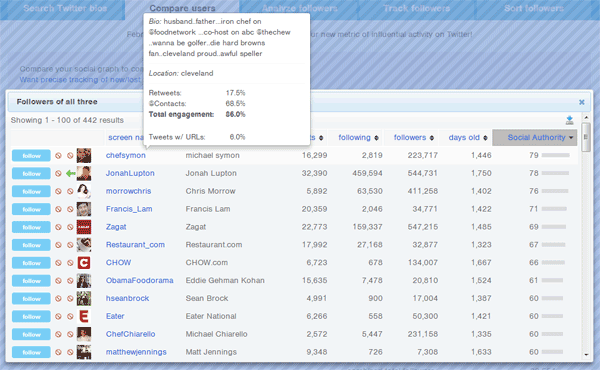Open JonahLupton avatar thumbnail
The height and width of the screenshot is (370, 600).
pyautogui.click(x=84, y=174)
